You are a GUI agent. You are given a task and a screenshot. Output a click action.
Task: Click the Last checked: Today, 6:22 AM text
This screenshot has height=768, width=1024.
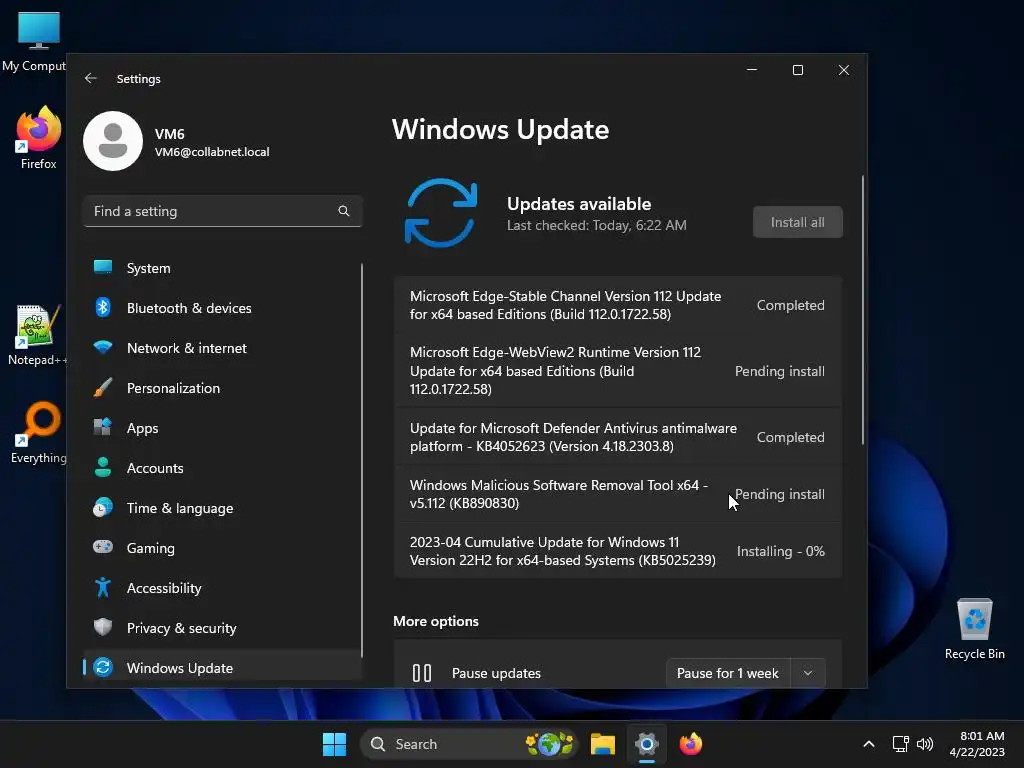[596, 225]
